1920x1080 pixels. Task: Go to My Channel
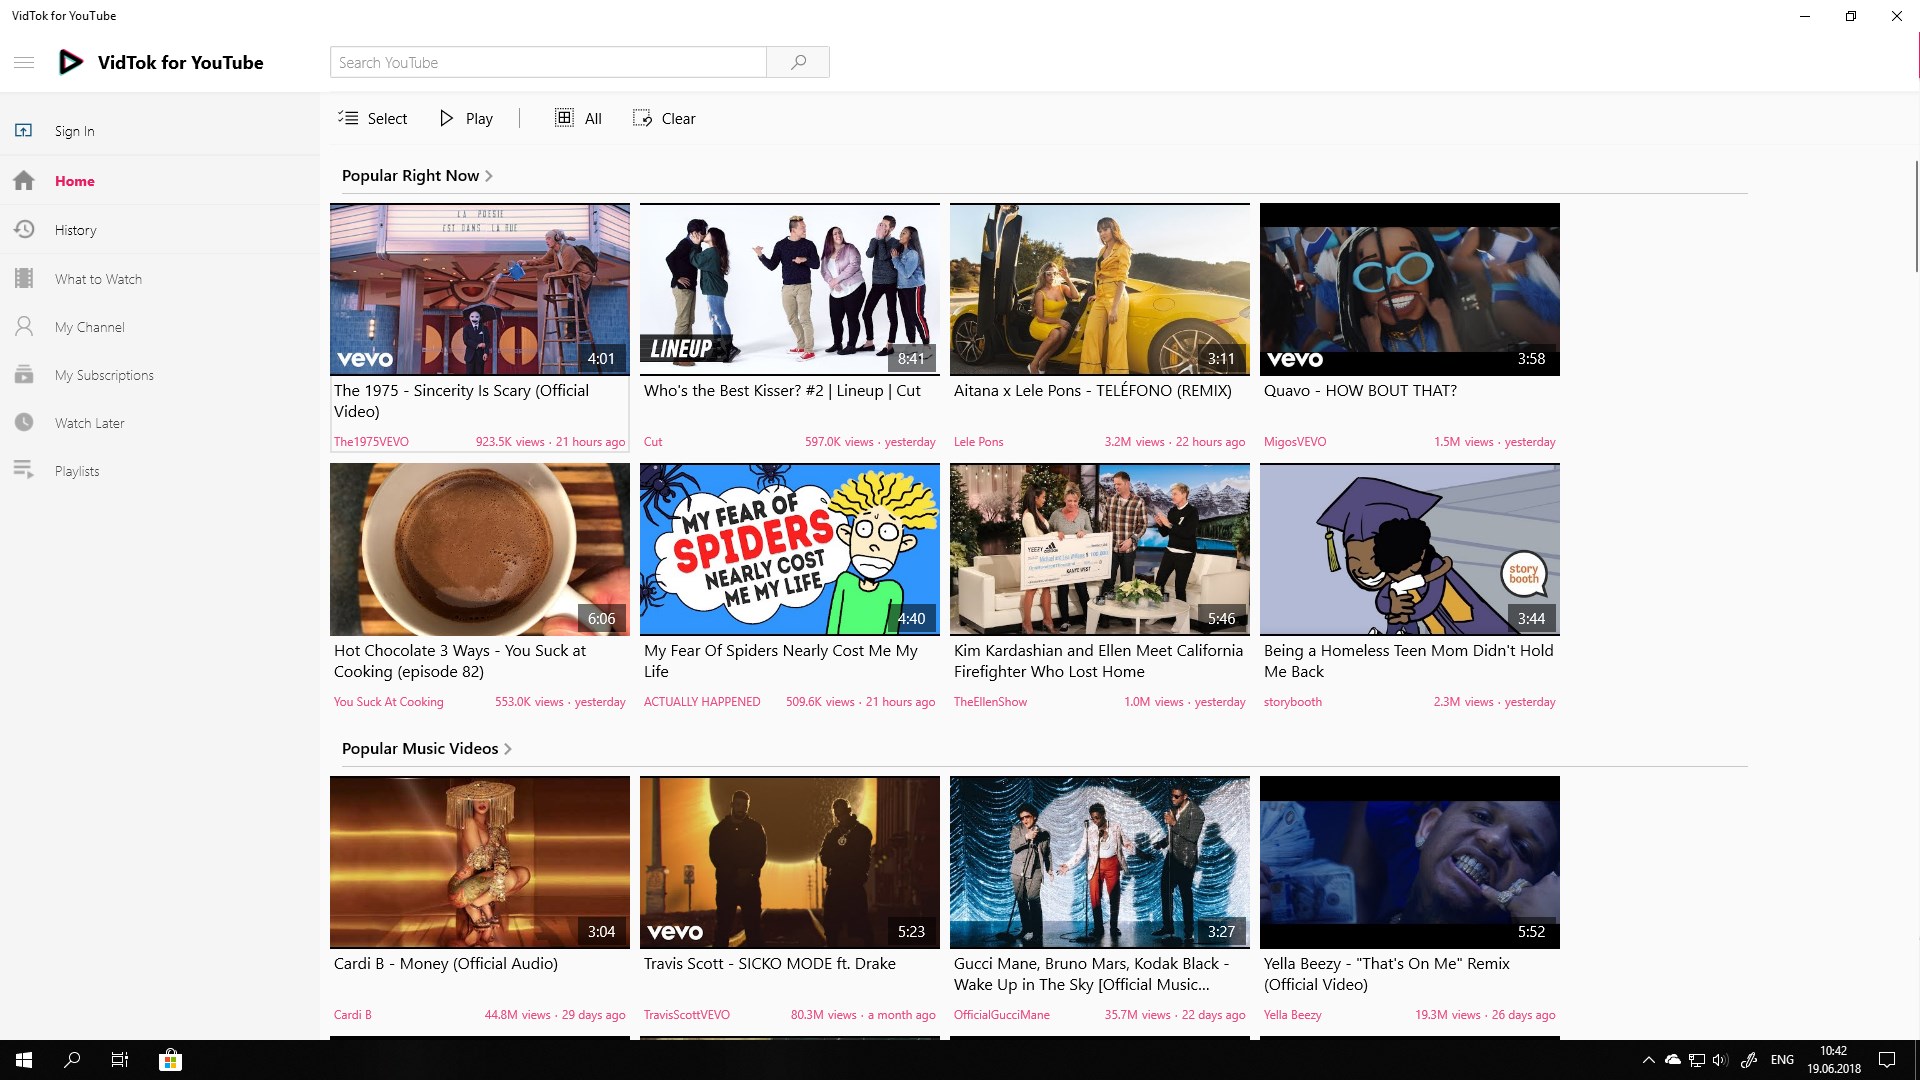point(89,327)
